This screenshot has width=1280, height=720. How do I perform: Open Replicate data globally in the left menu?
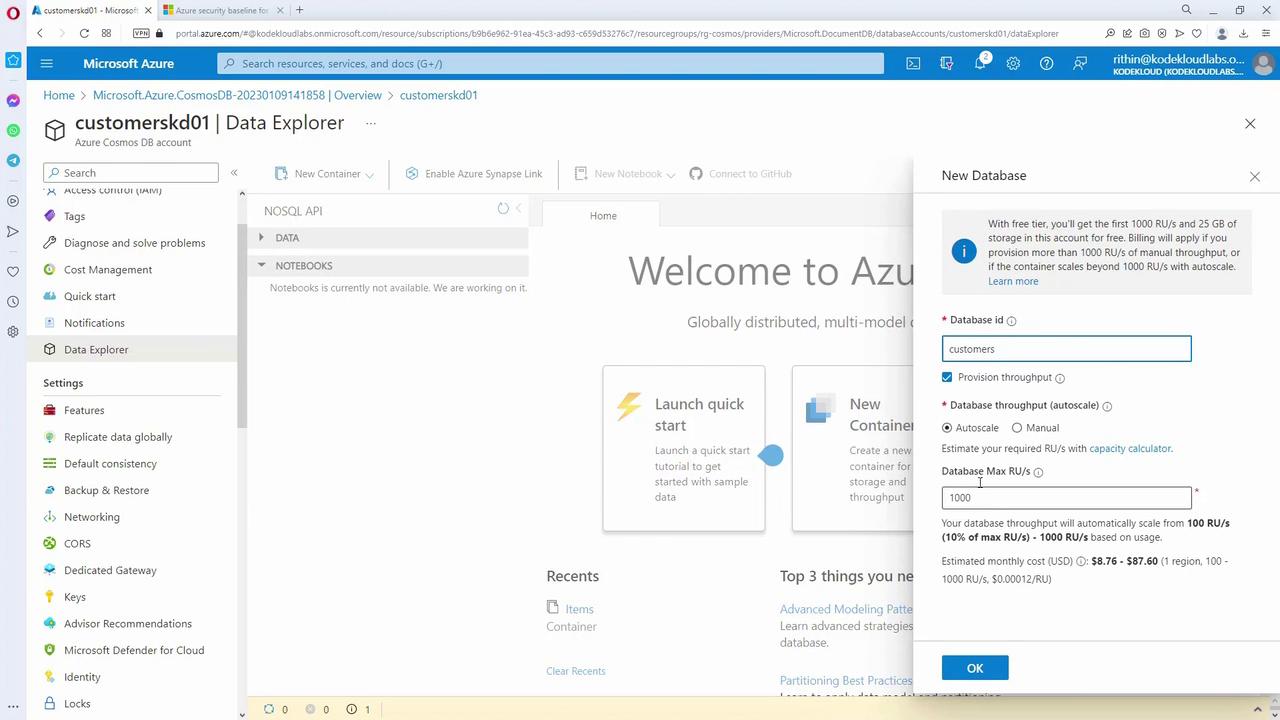pos(118,437)
